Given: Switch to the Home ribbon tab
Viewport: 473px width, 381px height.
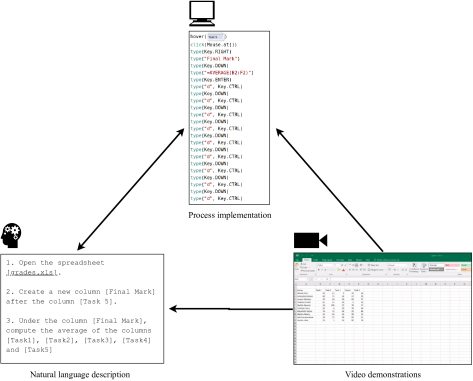Looking at the screenshot, I should (307, 260).
